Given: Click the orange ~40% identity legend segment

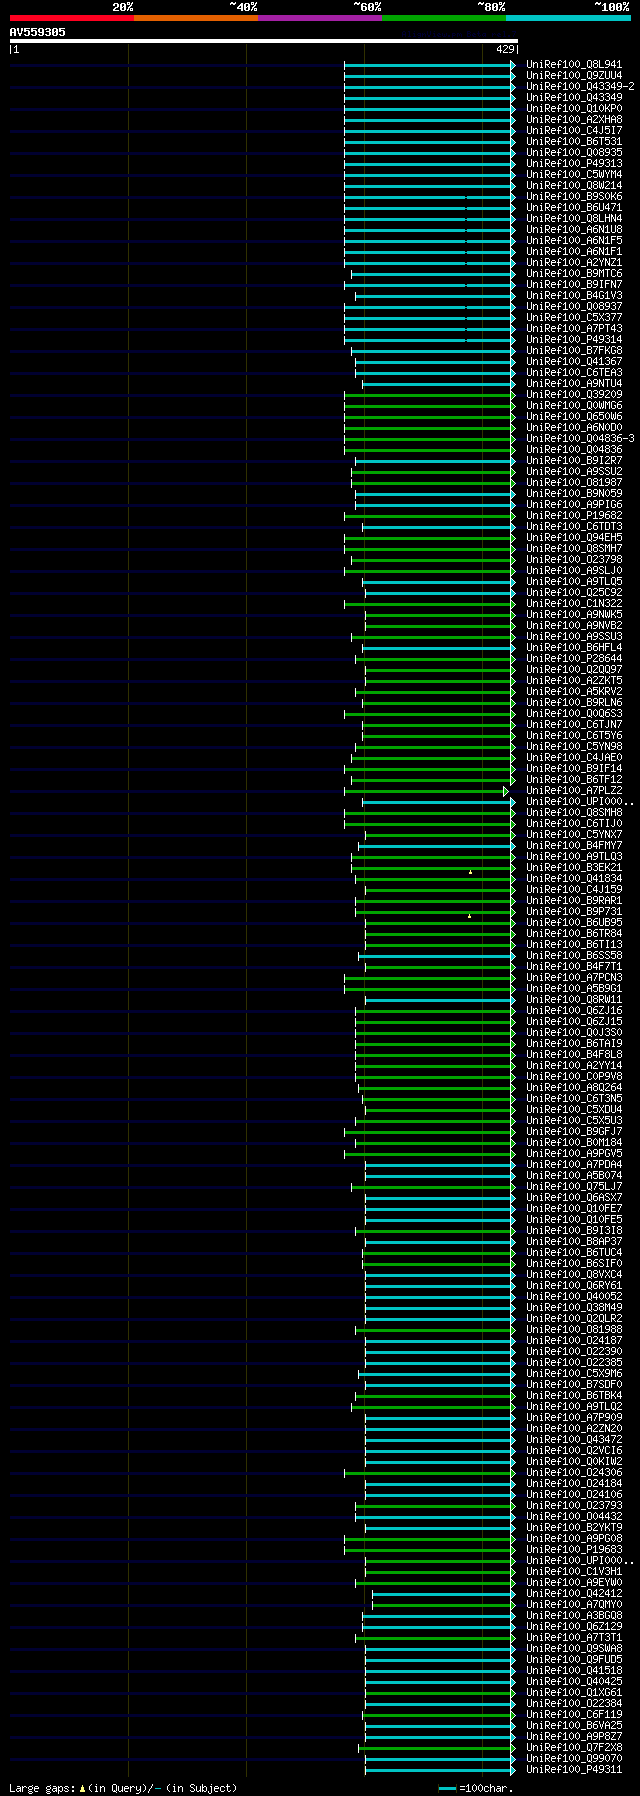Looking at the screenshot, I should [x=195, y=18].
